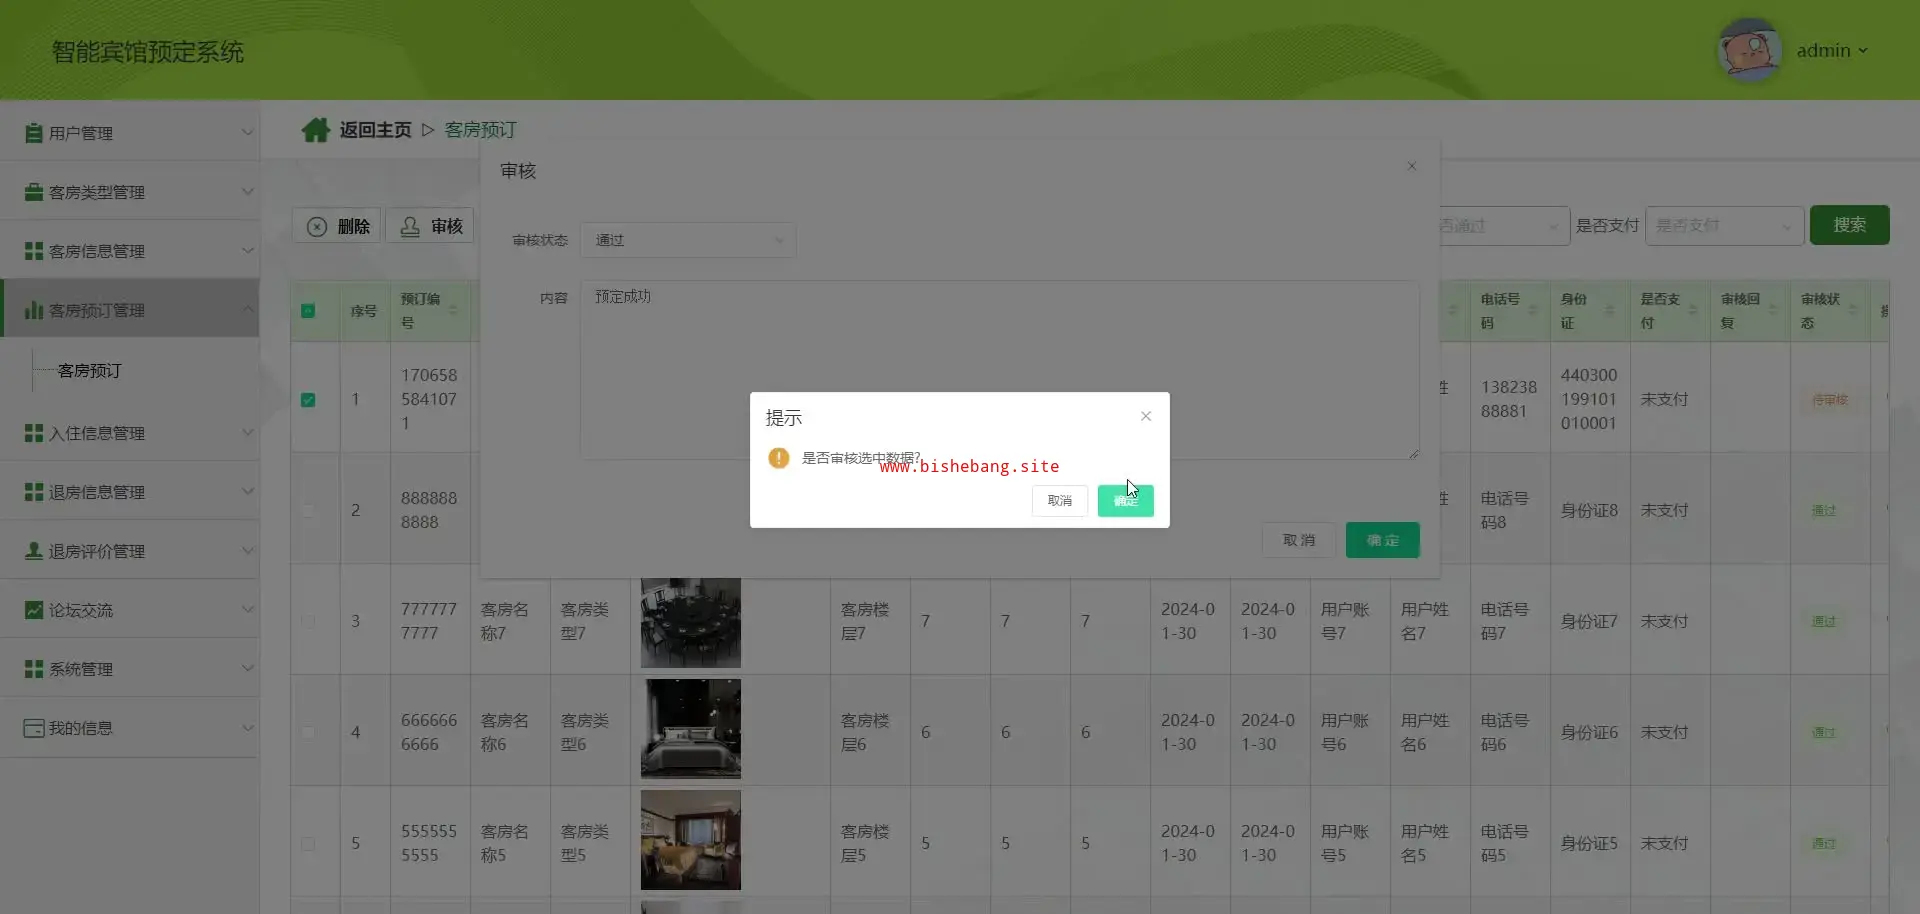
Task: Sort by 审核回复 column sort arrows
Action: (x=1773, y=311)
